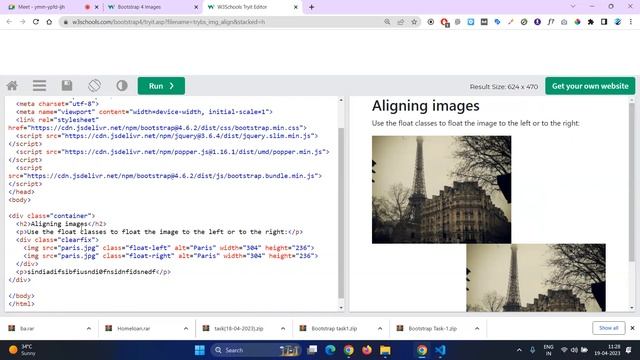
Task: Show hidden system tray icons
Action: tap(519, 350)
